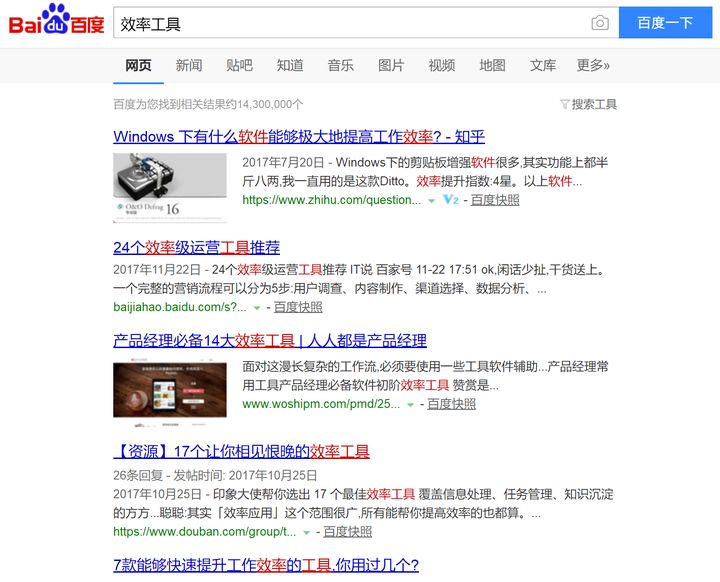
Task: Expand dropdown arrow next to baijiahao.baidu.com URL
Action: [x=257, y=308]
